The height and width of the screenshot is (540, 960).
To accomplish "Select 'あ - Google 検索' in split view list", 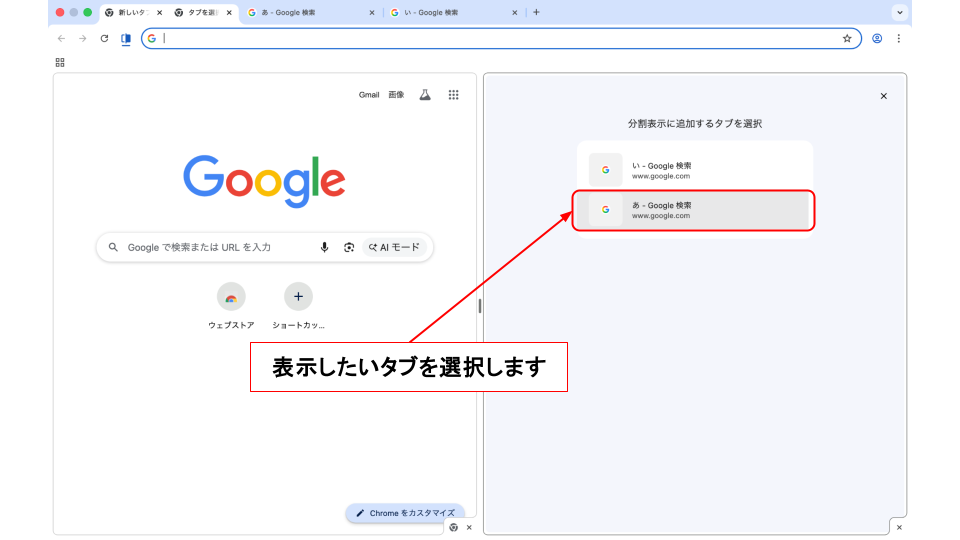I will tap(692, 210).
